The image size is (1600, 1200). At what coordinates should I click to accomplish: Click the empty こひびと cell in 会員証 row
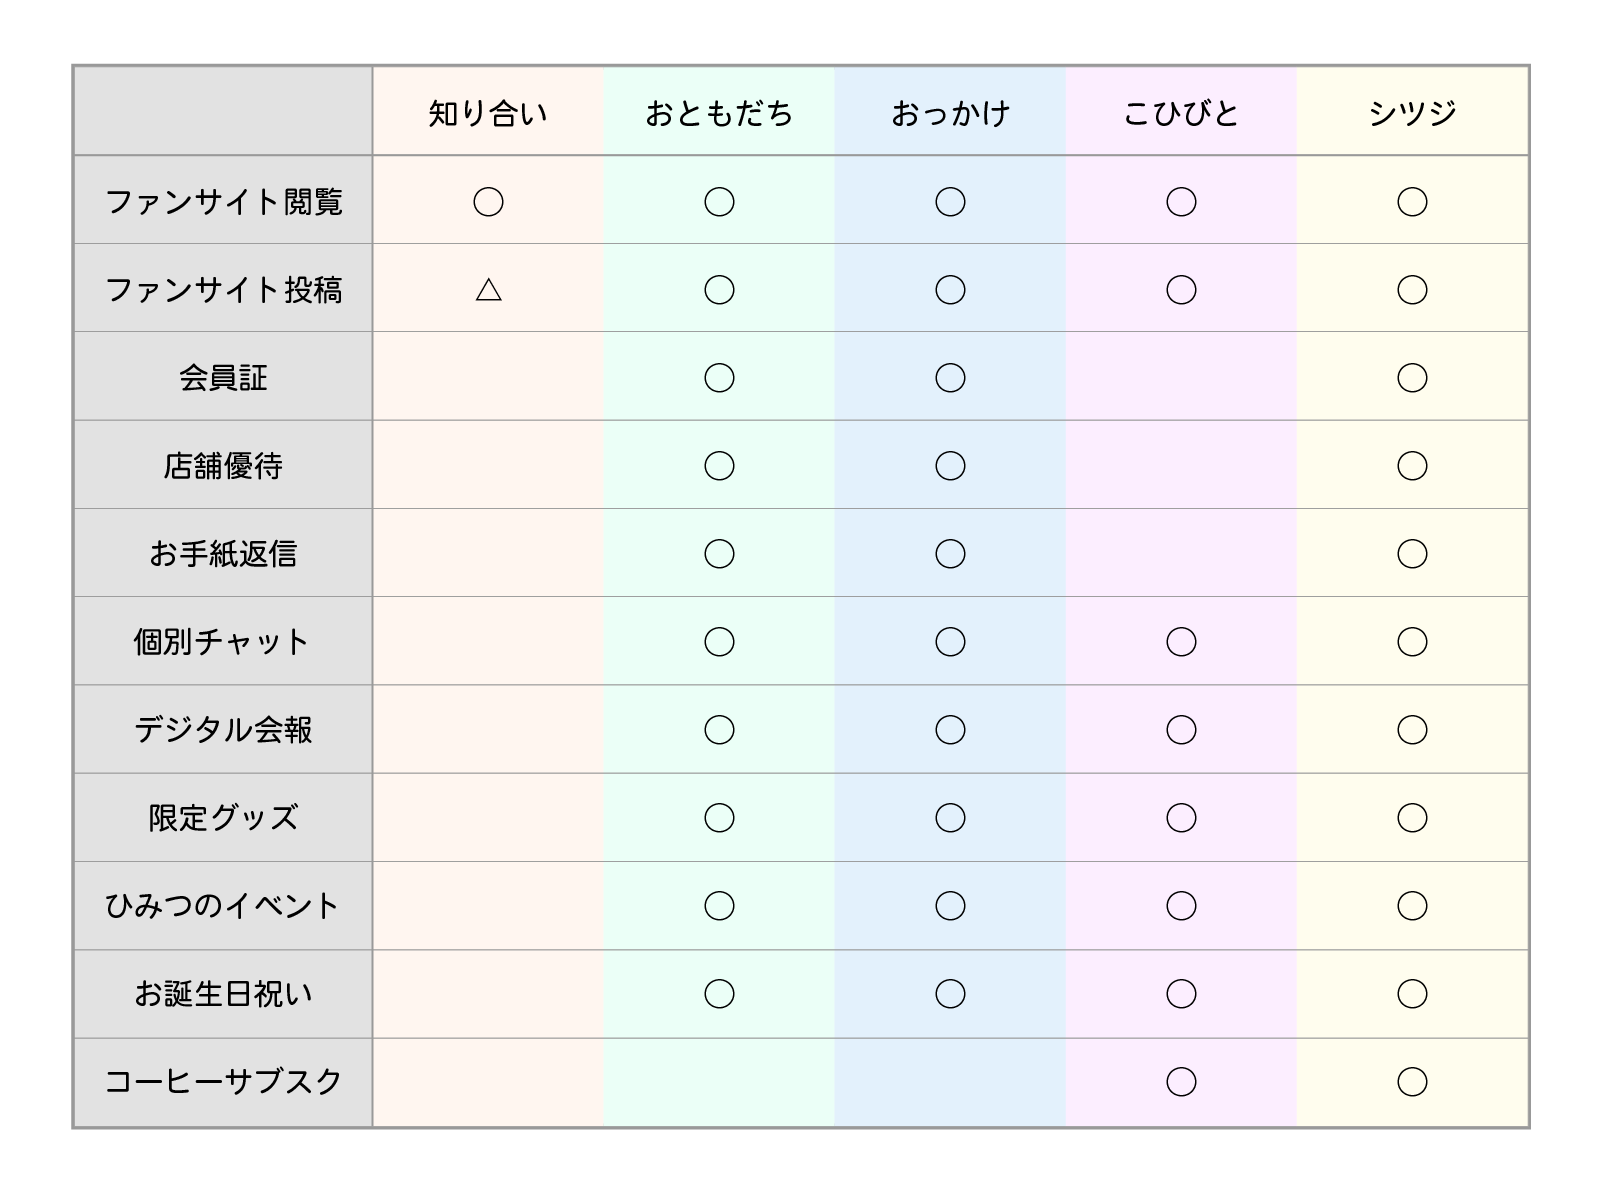click(1181, 378)
